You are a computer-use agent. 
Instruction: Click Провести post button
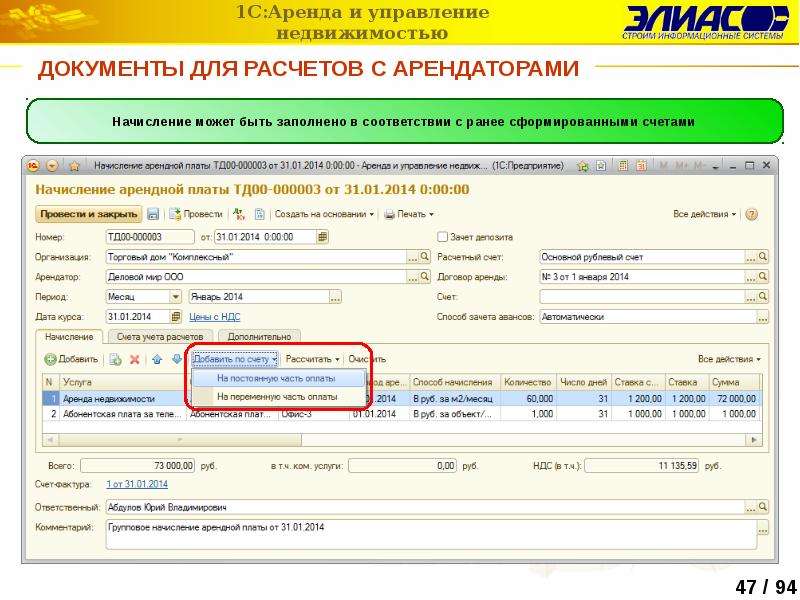[x=196, y=214]
